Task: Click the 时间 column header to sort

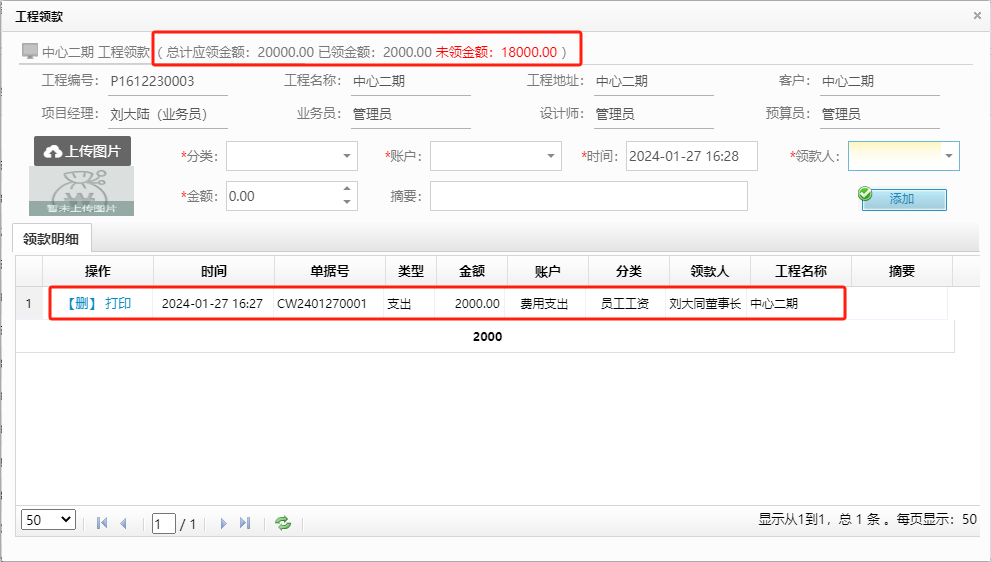Action: 213,271
